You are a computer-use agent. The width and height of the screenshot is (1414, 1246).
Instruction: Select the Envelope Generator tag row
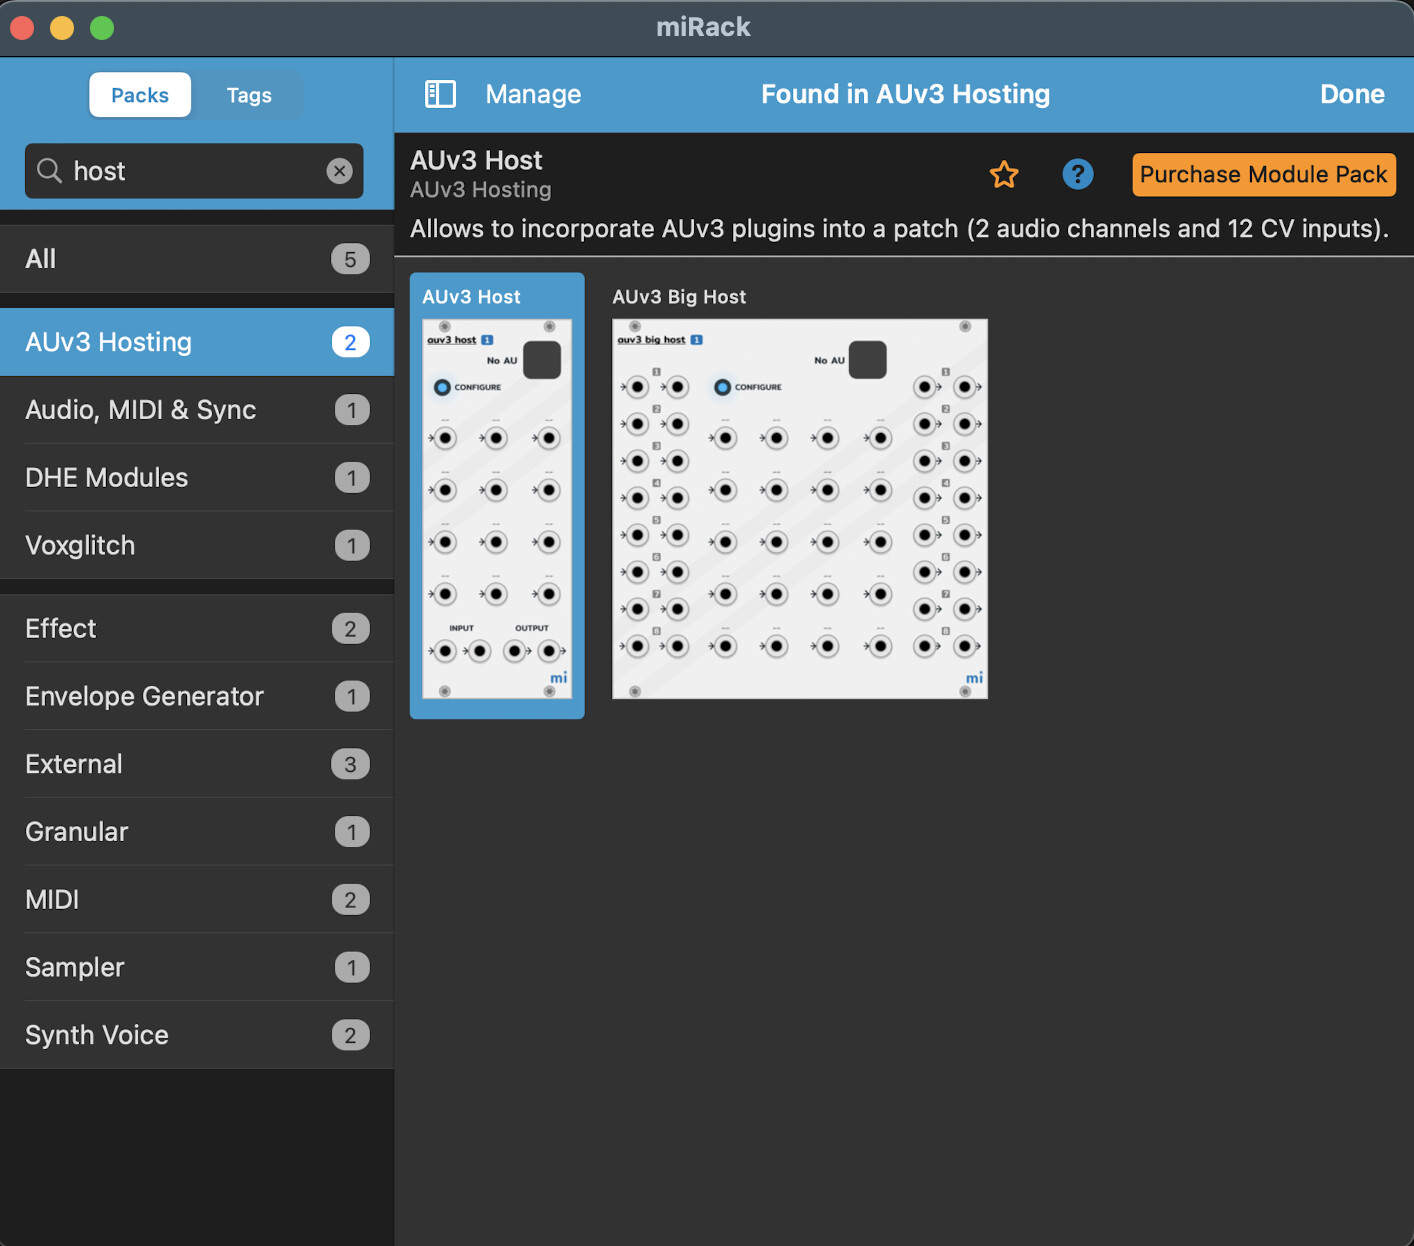click(x=197, y=696)
